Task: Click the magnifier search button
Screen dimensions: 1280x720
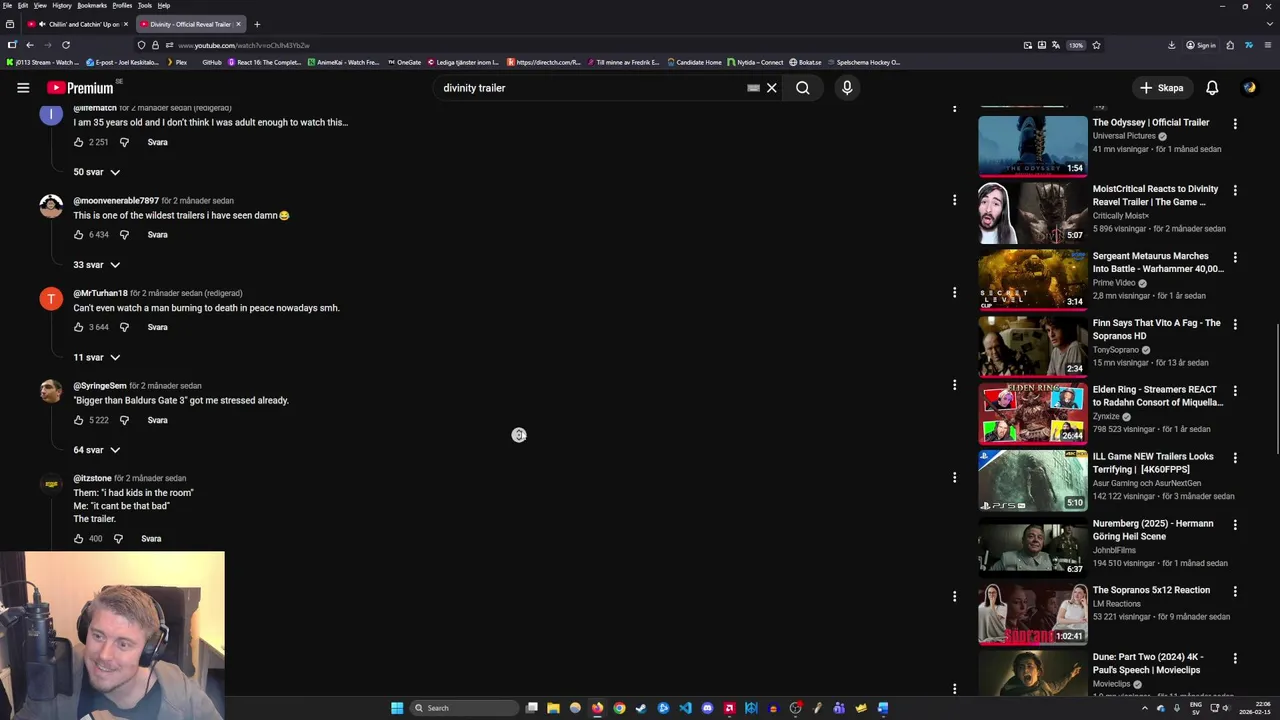Action: coord(803,88)
